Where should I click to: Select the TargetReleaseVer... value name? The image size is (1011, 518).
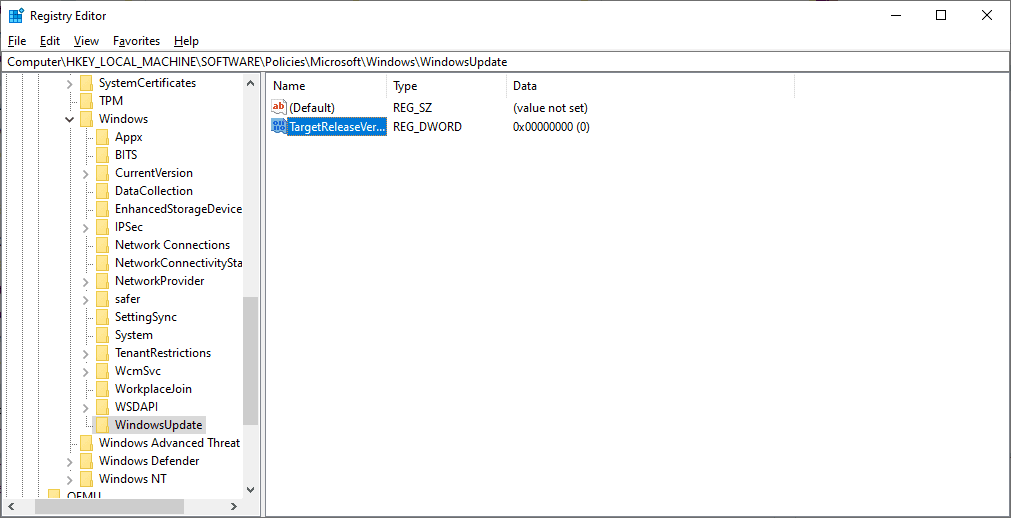click(337, 127)
